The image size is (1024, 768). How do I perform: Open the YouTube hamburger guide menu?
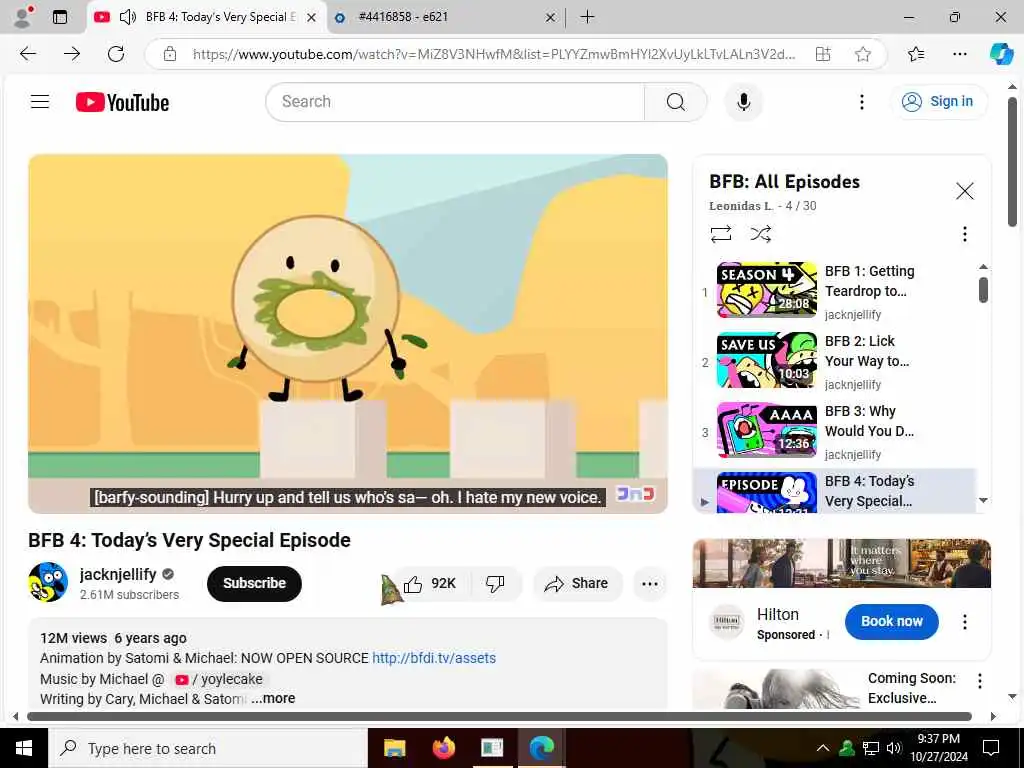point(40,101)
